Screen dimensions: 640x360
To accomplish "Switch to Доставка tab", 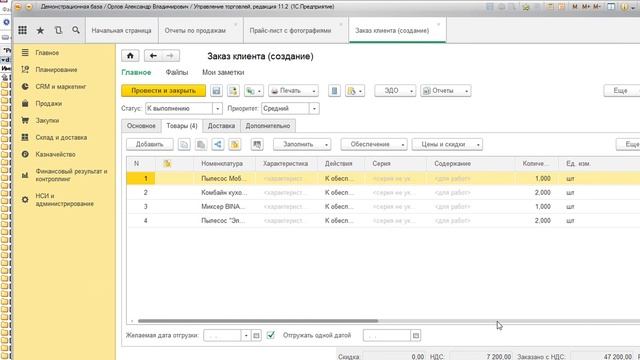I will pos(221,126).
